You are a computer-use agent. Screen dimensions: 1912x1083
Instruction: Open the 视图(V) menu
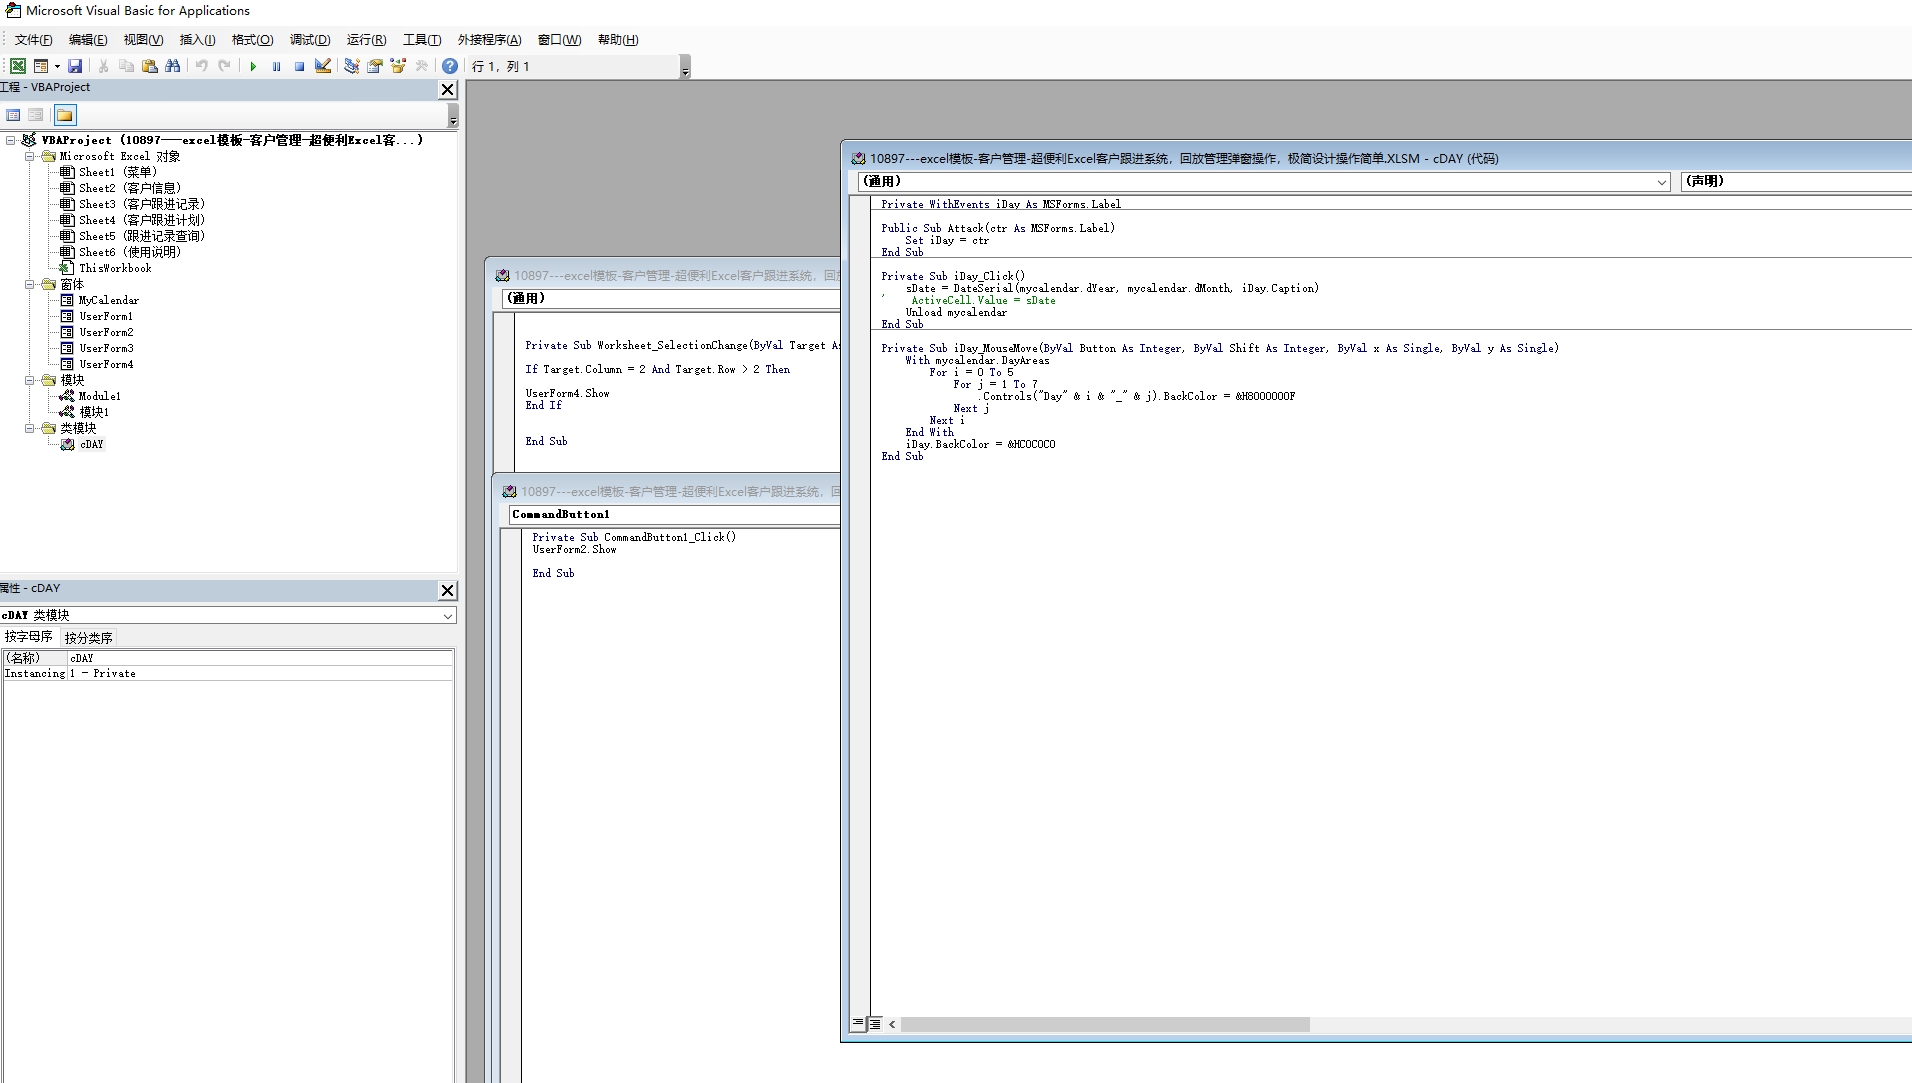143,40
